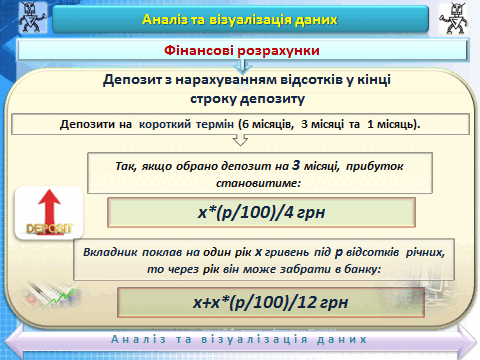This screenshot has height=360, width=480.
Task: Click the right arrowhead of footer ribbon
Action: pos(467,341)
